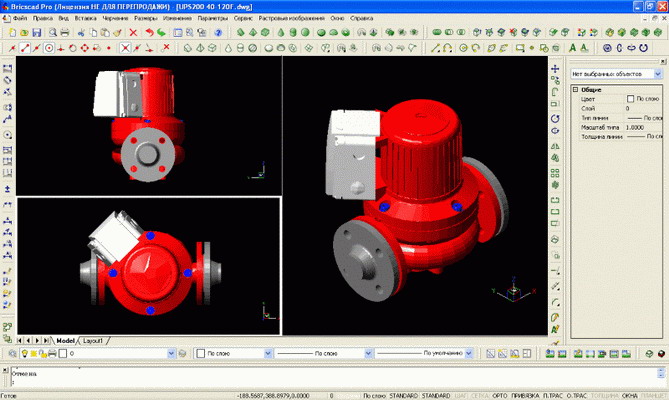Toggle ОРТО mode in status bar
This screenshot has width=669, height=400.
coord(500,396)
